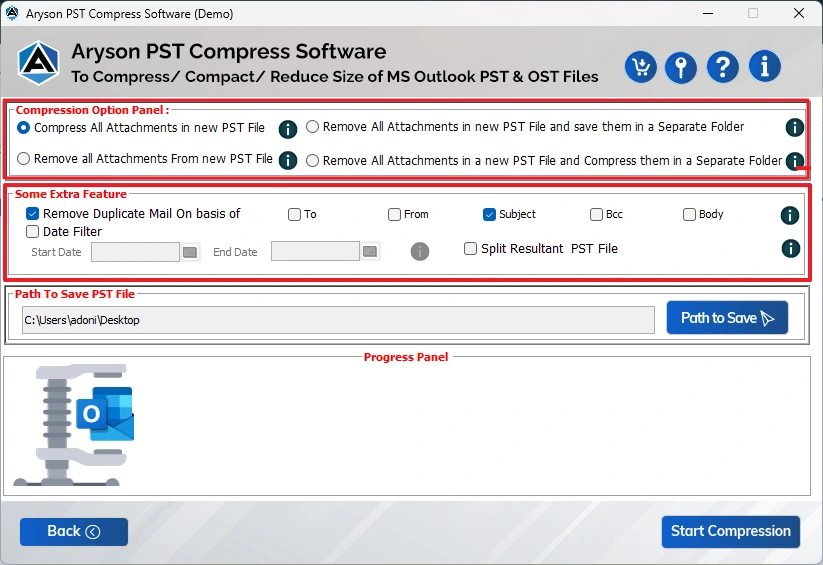Image resolution: width=823 pixels, height=565 pixels.
Task: Select Remove all Attachments From new PST File
Action: coord(24,159)
